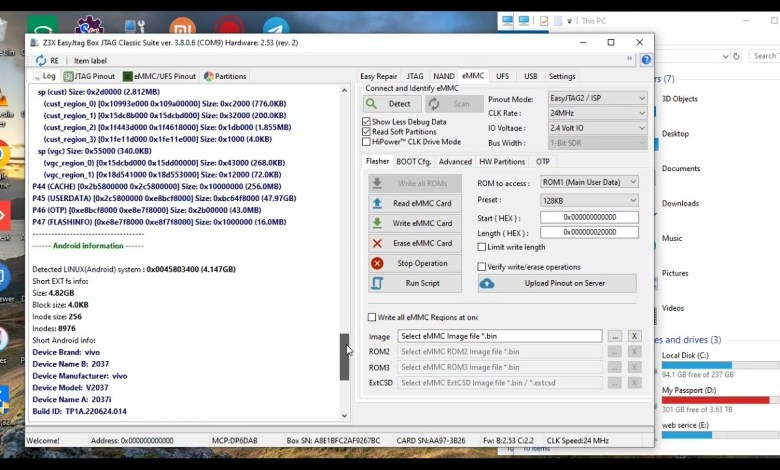
Task: Click the toolbar overflow chevron icon
Action: click(x=629, y=59)
